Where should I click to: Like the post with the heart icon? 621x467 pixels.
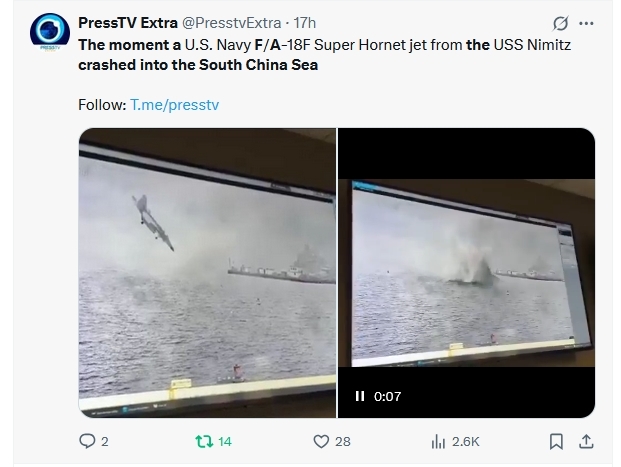point(321,441)
